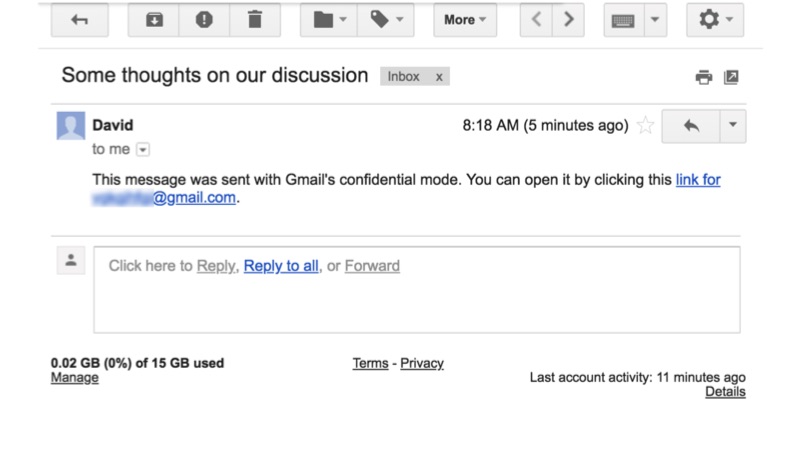Click the back arrow toolbar button
The width and height of the screenshot is (801, 449).
pos(80,20)
